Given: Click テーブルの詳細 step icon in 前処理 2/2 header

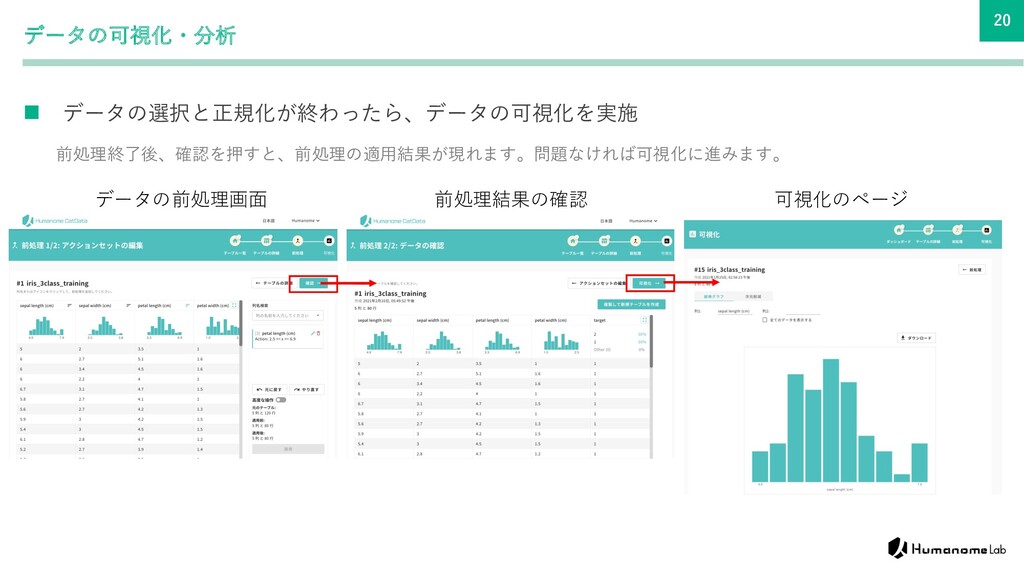Looking at the screenshot, I should pos(604,241).
